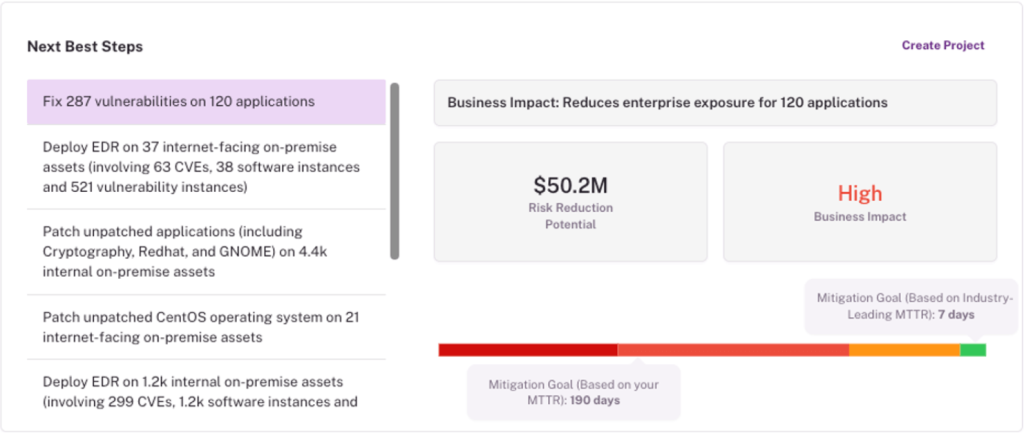This screenshot has width=1024, height=433.
Task: Click the green end segment of the bar
Action: pyautogui.click(x=973, y=350)
